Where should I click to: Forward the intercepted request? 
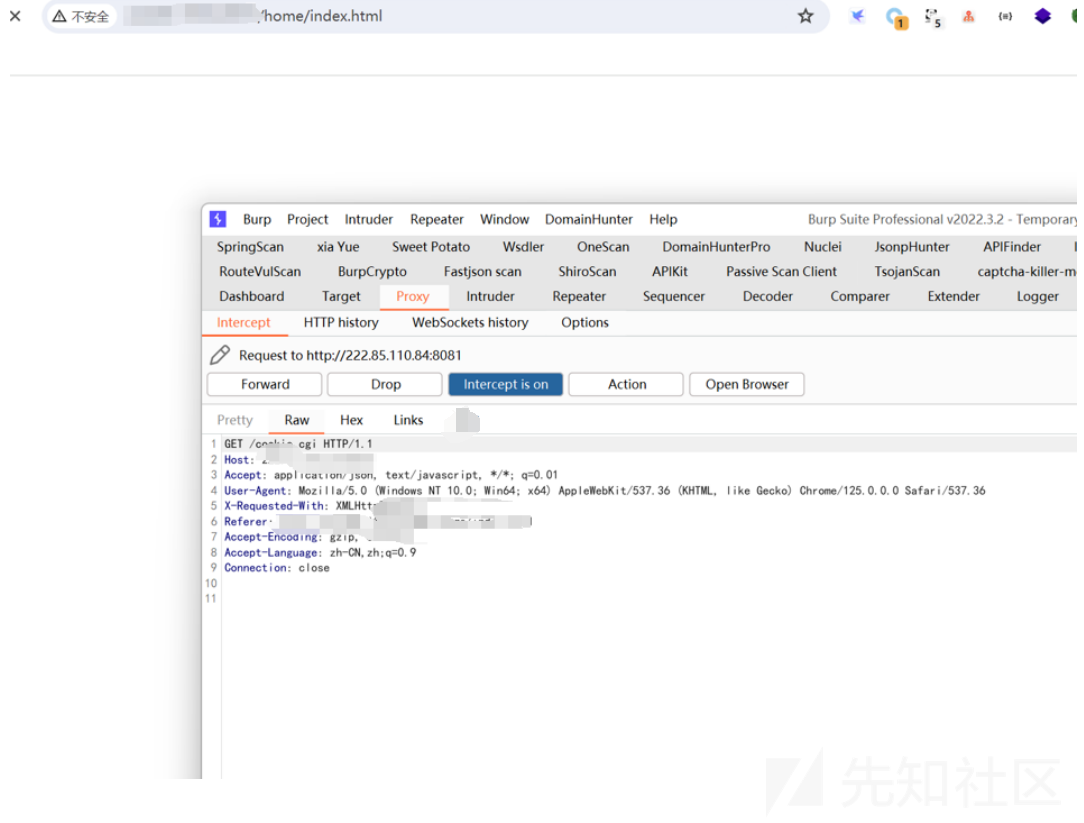265,385
